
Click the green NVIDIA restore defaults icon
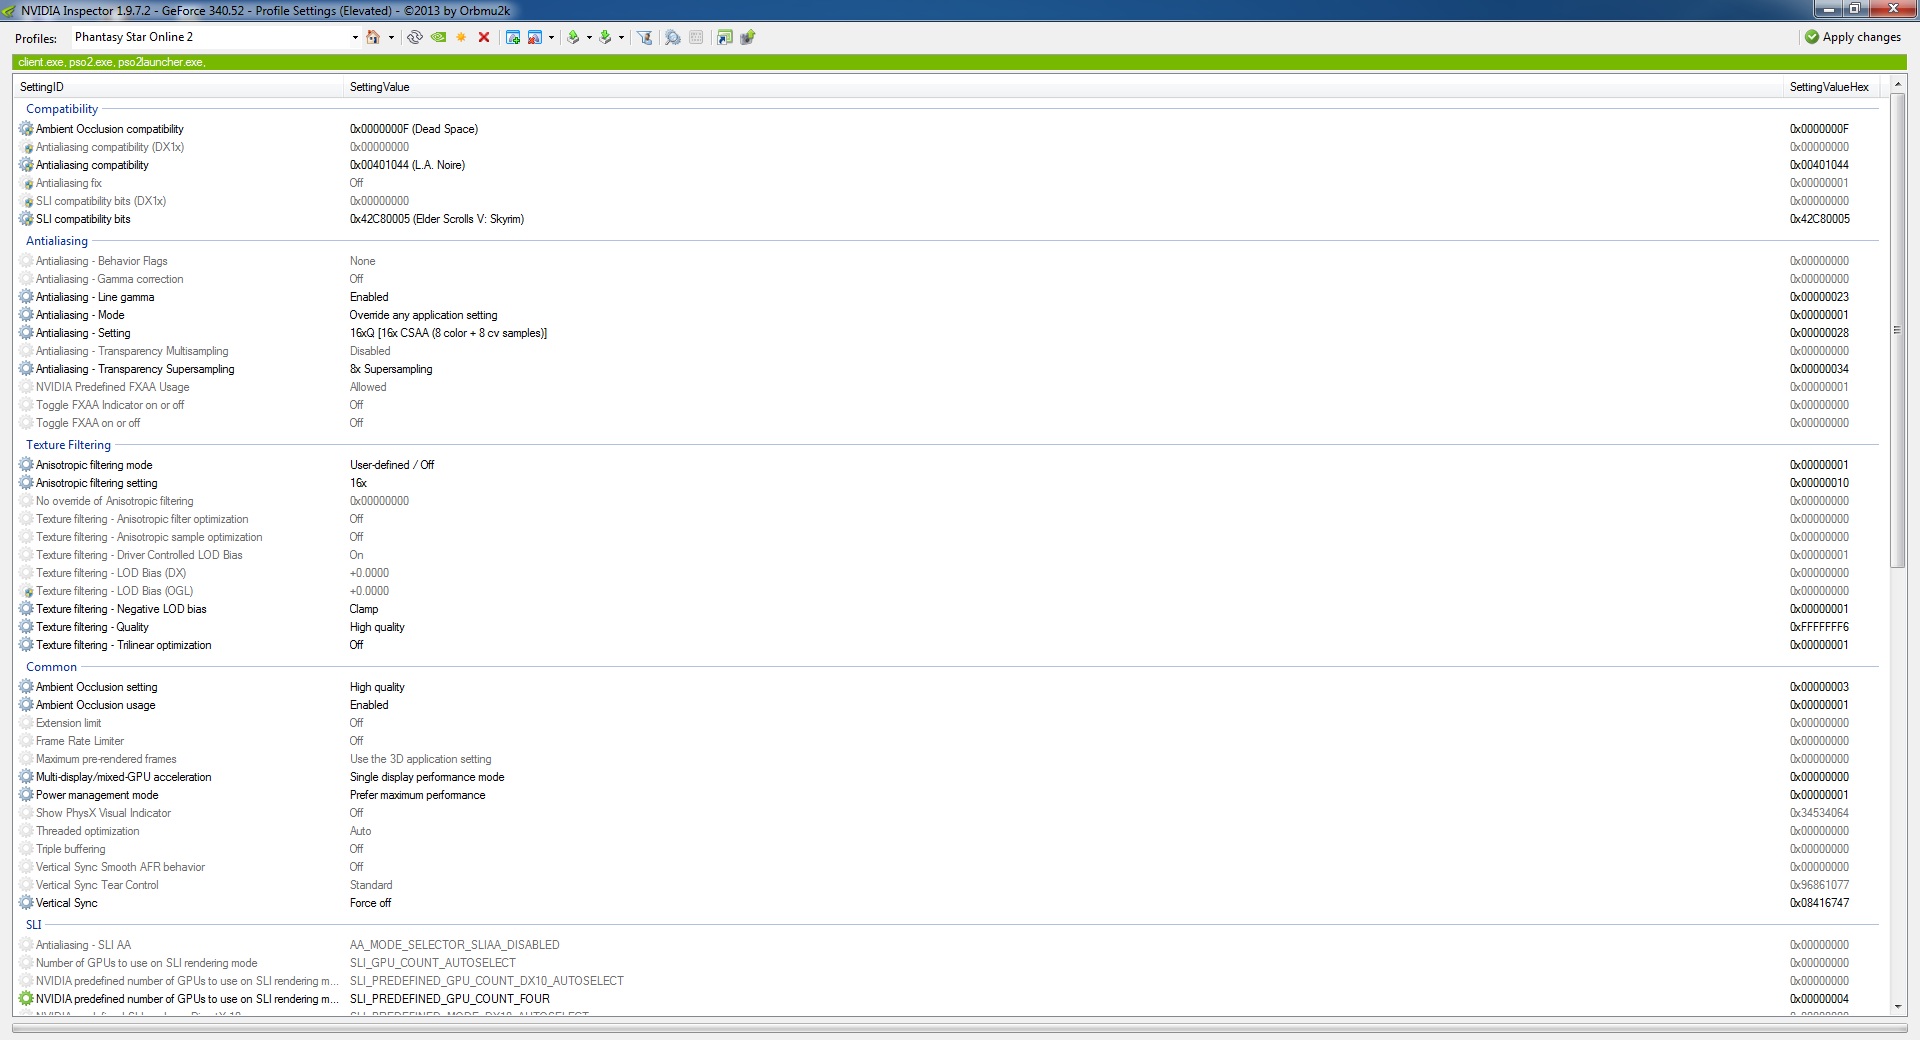pos(438,37)
